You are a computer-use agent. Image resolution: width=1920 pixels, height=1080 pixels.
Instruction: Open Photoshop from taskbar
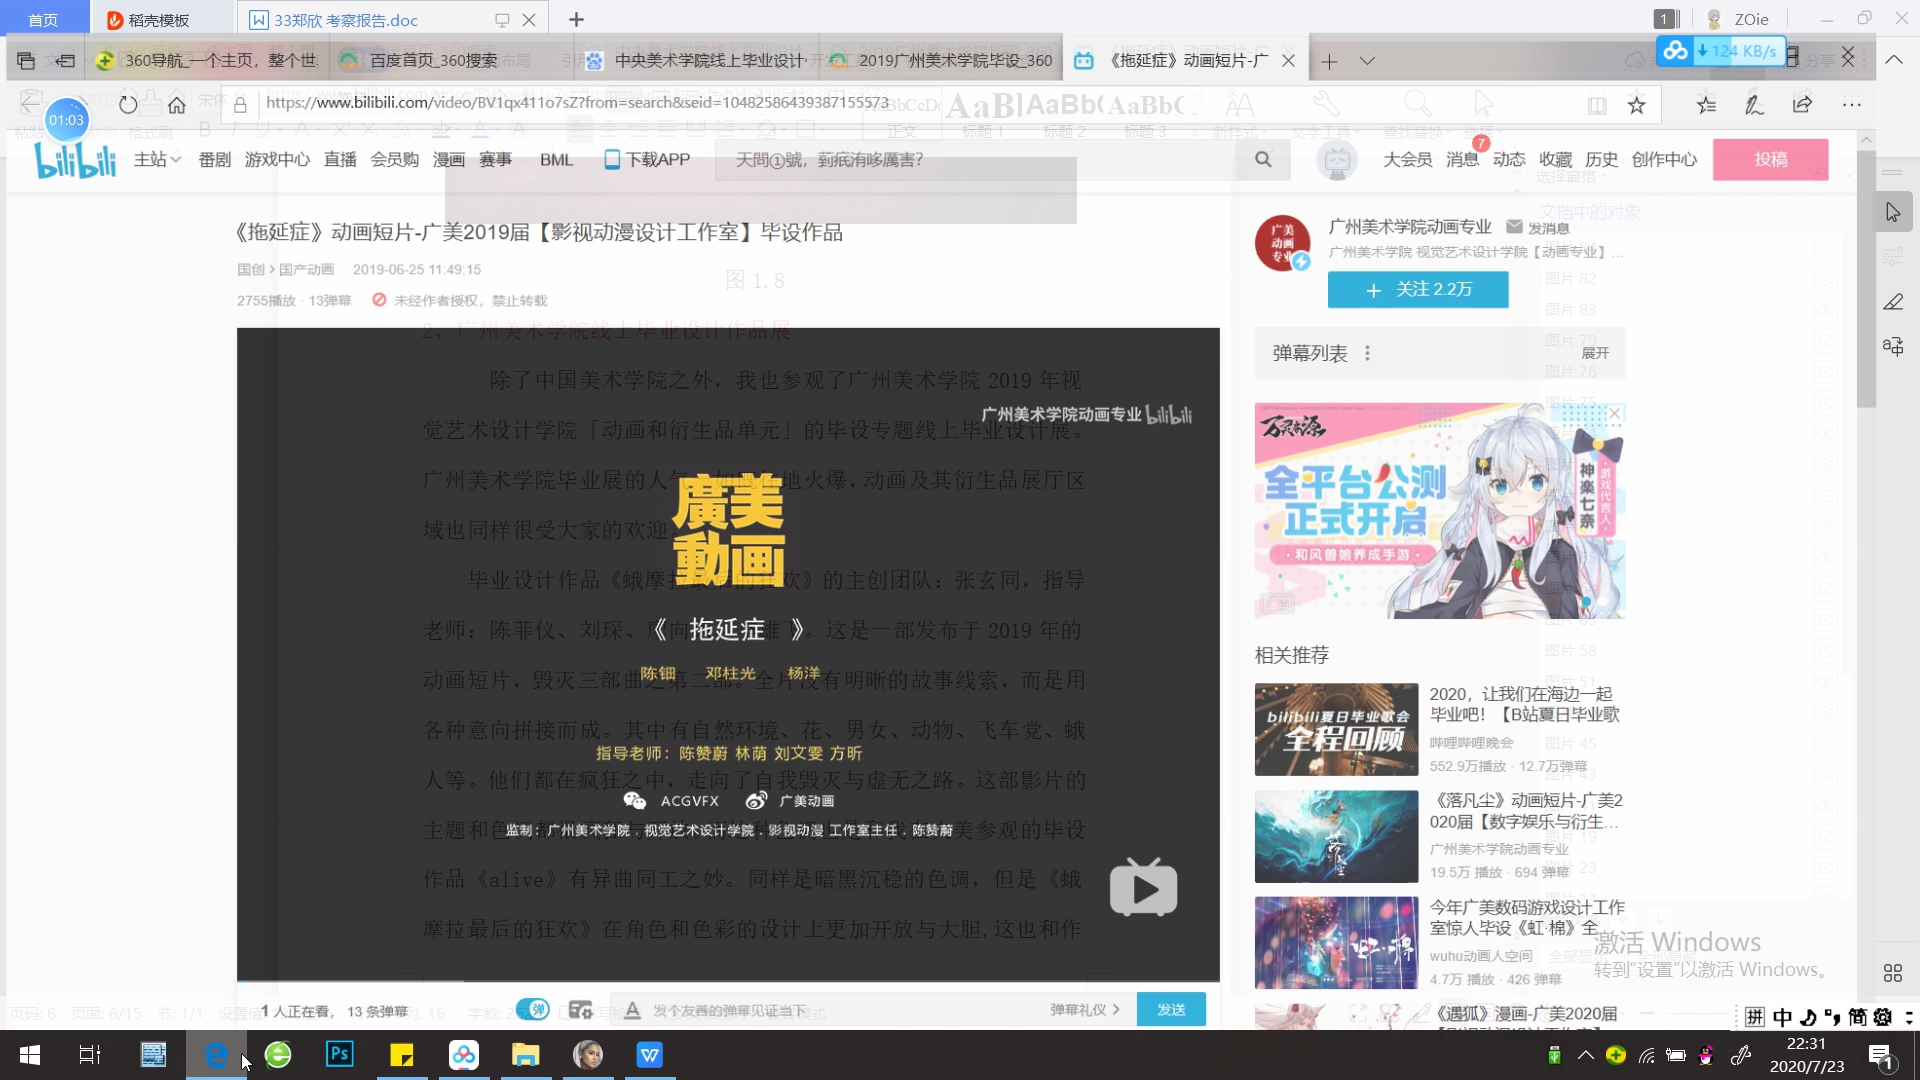click(x=340, y=1054)
